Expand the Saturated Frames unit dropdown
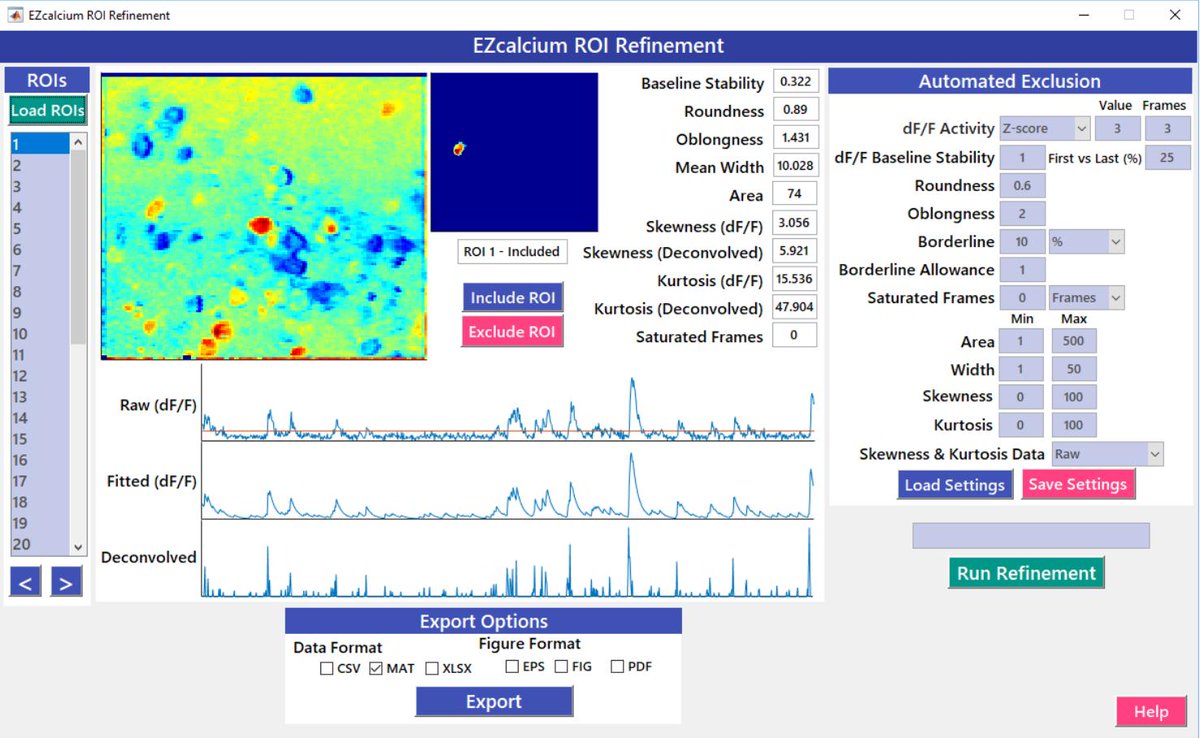The height and width of the screenshot is (738, 1200). pos(1086,297)
